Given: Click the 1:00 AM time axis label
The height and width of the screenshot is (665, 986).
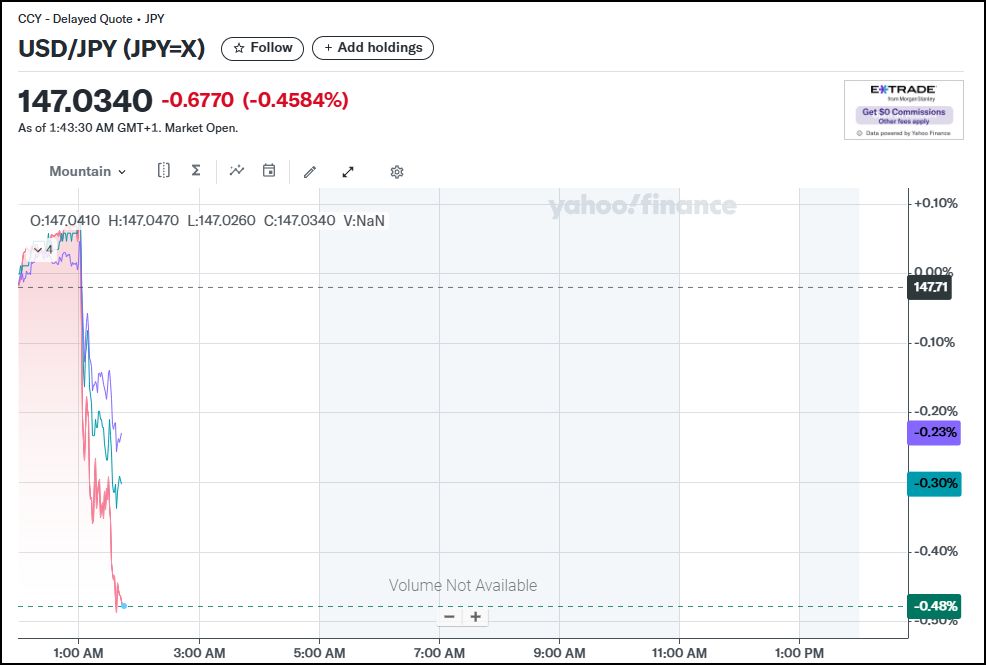Looking at the screenshot, I should coord(79,653).
